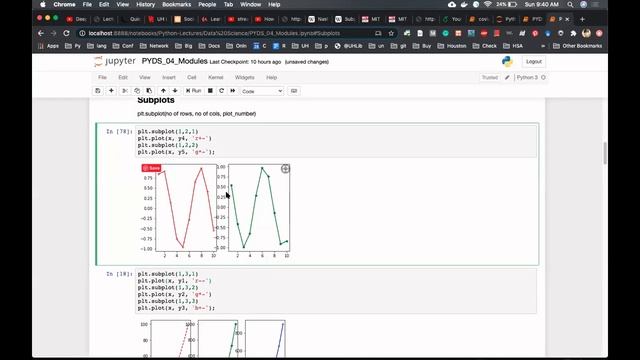Move the selected cell up
Viewport: 640px width, 360px height.
[x=163, y=91]
